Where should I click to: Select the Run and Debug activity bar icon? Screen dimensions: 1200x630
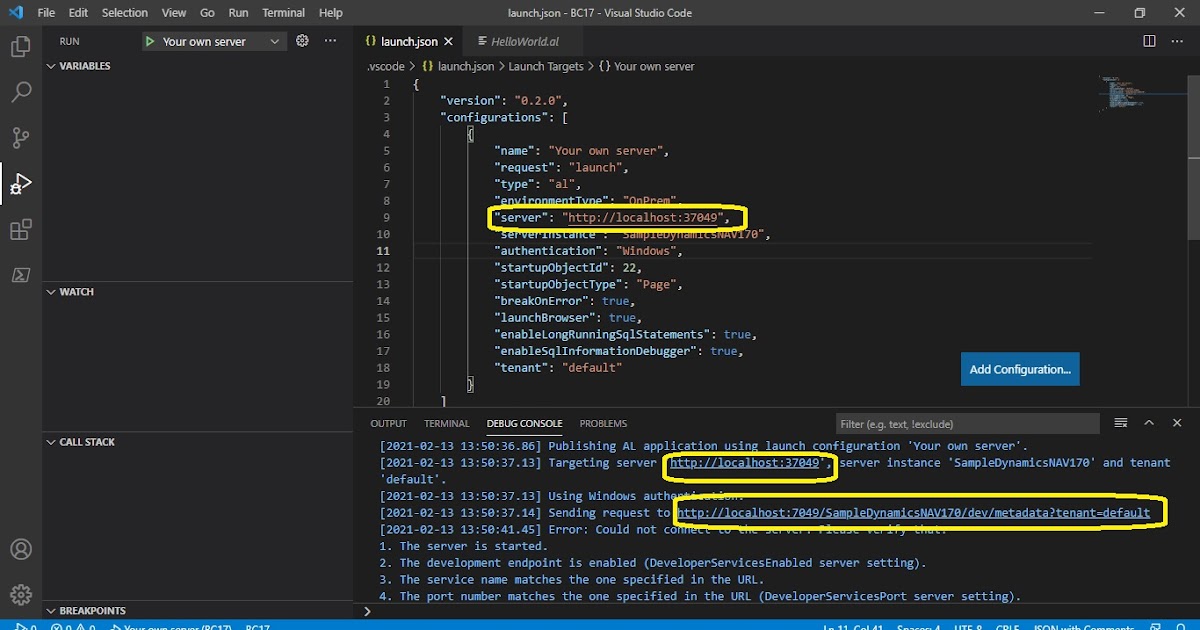pos(21,184)
